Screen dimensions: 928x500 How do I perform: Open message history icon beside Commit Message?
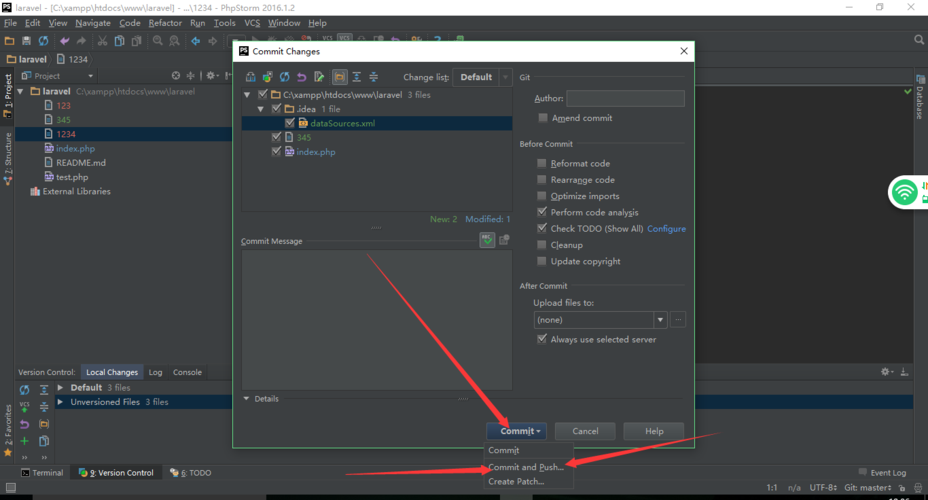tap(504, 240)
